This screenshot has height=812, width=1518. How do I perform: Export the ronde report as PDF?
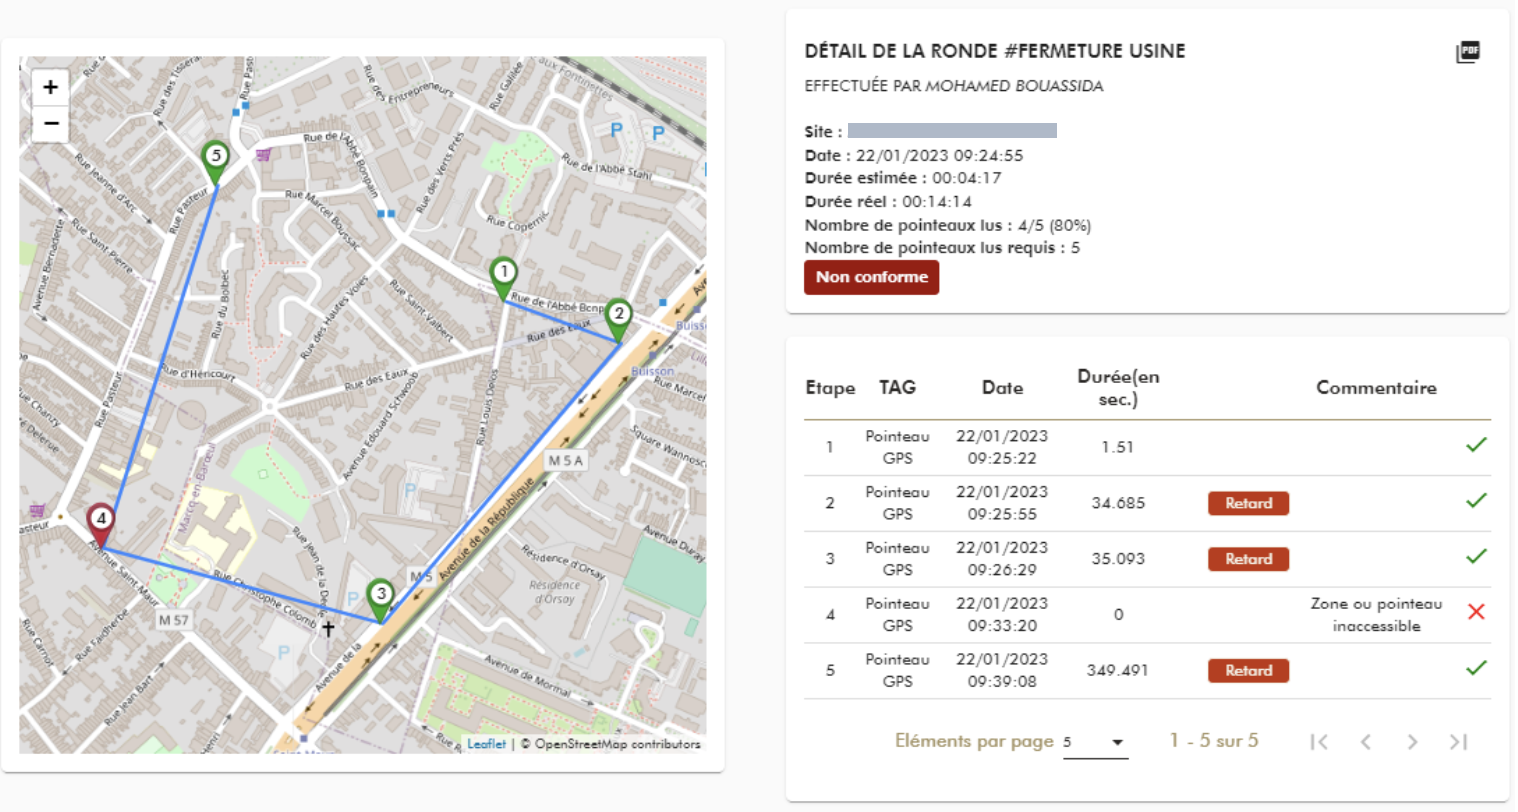(1467, 51)
